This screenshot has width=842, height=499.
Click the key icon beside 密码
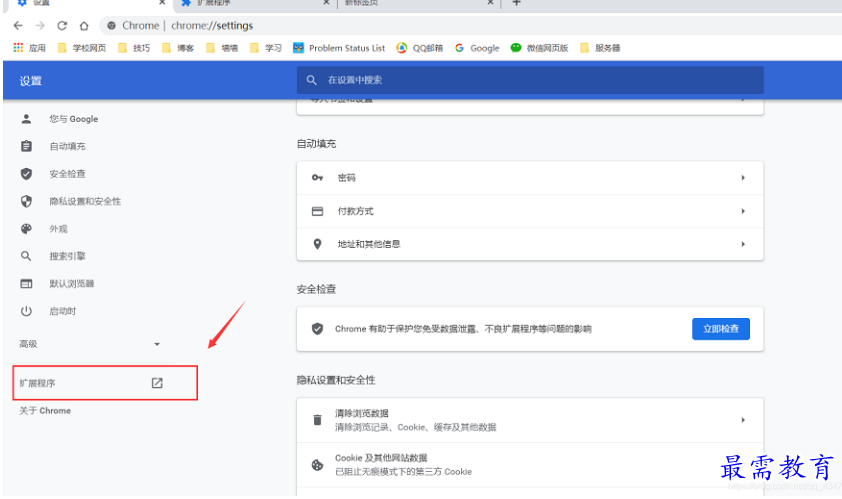point(317,178)
